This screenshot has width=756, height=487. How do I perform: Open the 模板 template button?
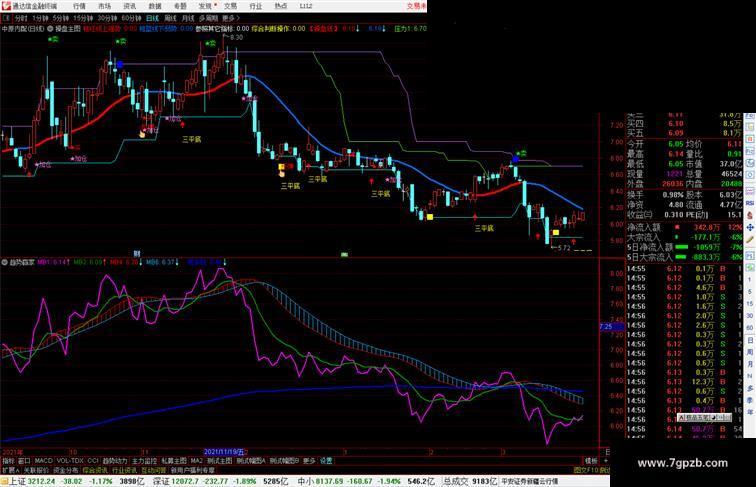pyautogui.click(x=591, y=461)
